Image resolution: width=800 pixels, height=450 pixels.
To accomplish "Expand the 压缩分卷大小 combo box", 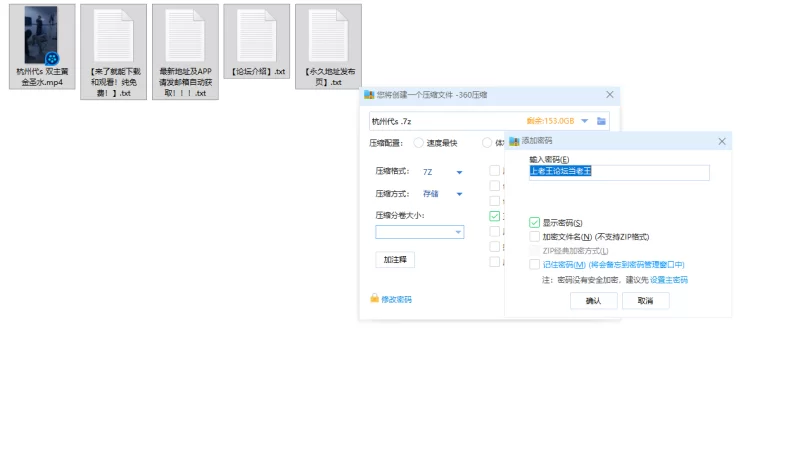I will point(419,232).
